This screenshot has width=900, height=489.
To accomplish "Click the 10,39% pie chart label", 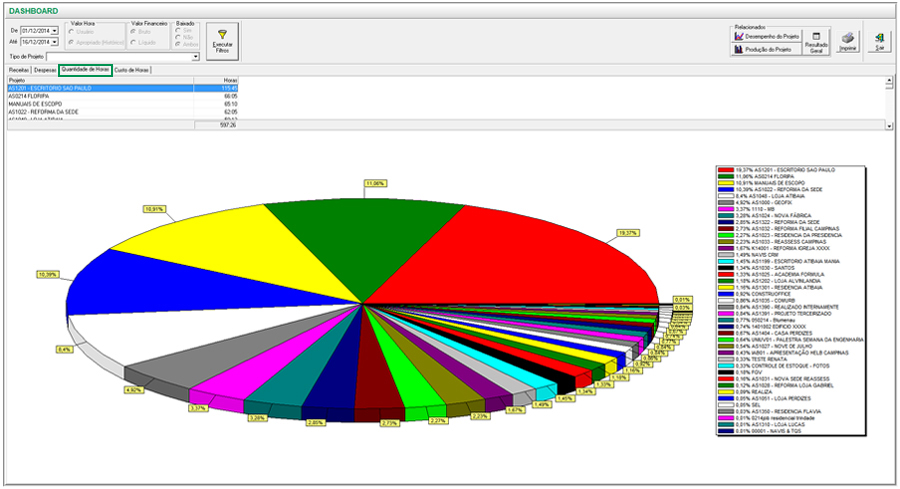I will click(x=48, y=275).
